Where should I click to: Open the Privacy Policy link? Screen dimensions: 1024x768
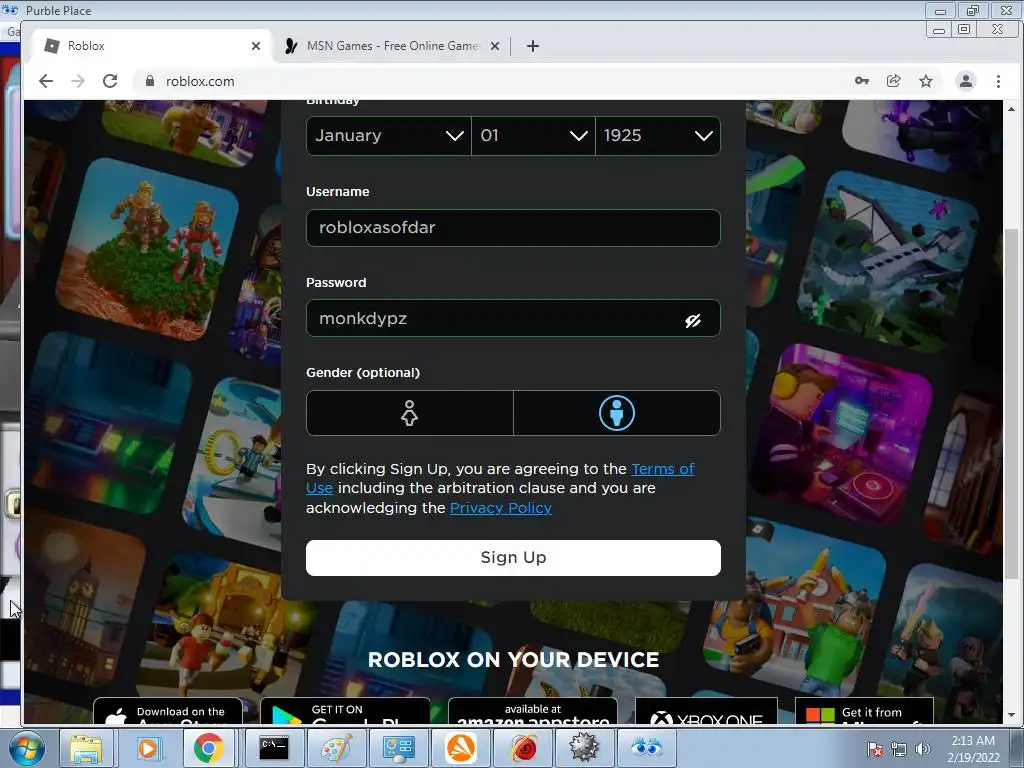click(501, 508)
